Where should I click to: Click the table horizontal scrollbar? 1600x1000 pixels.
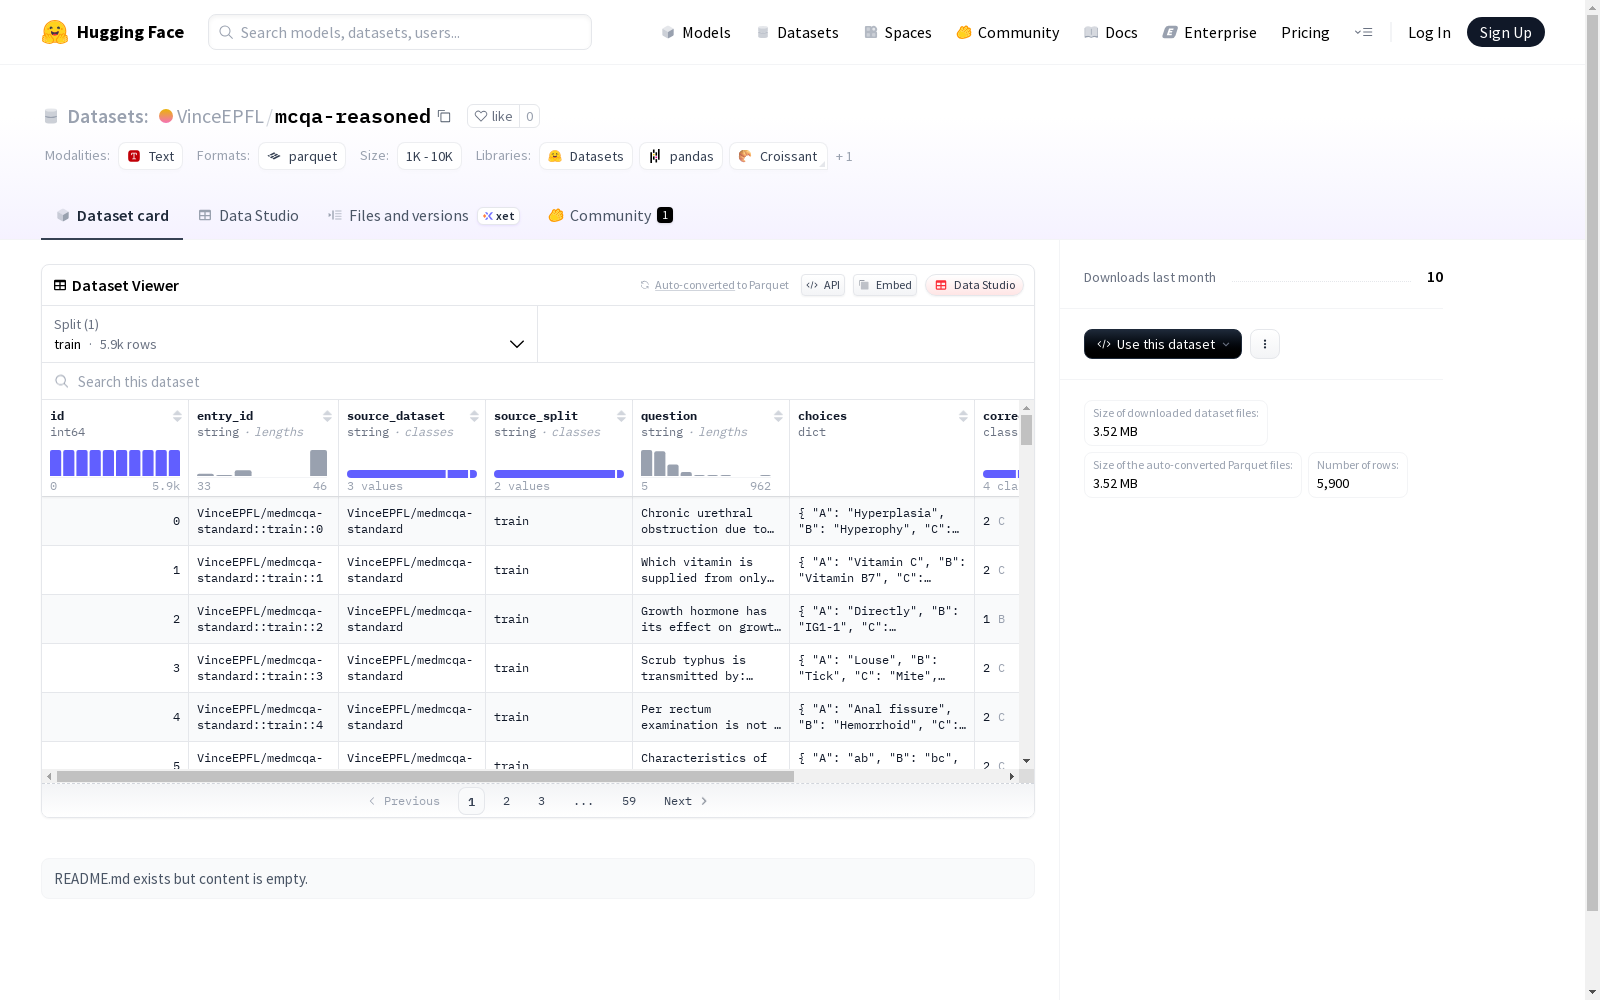point(425,776)
